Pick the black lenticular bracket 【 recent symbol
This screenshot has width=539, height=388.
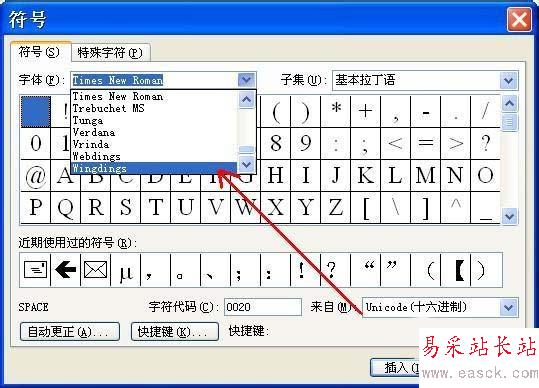coord(456,270)
